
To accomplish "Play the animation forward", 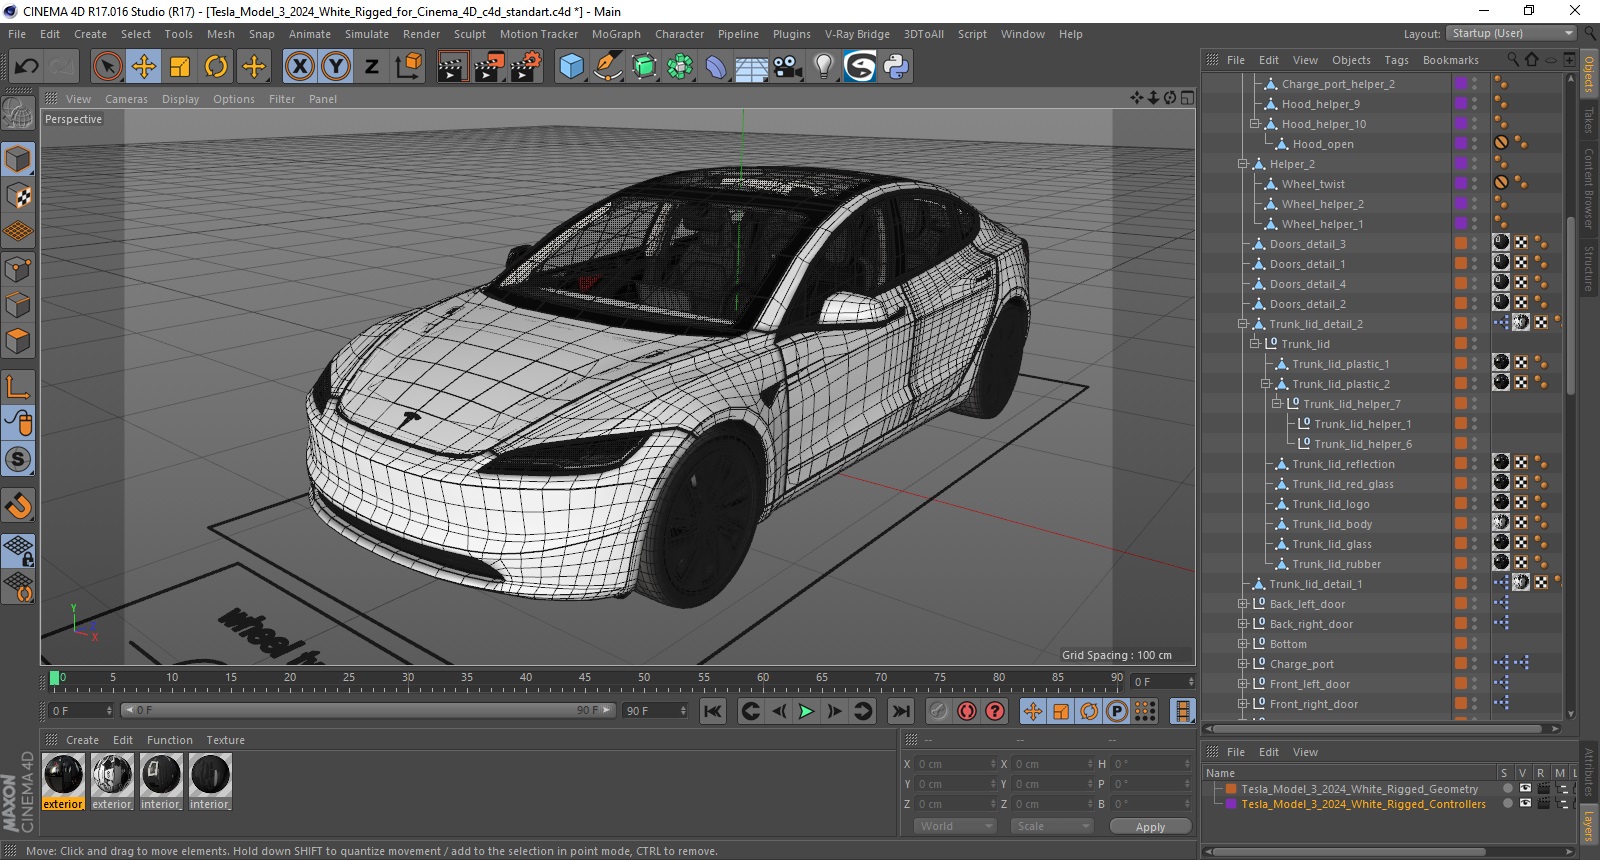I will coord(806,711).
